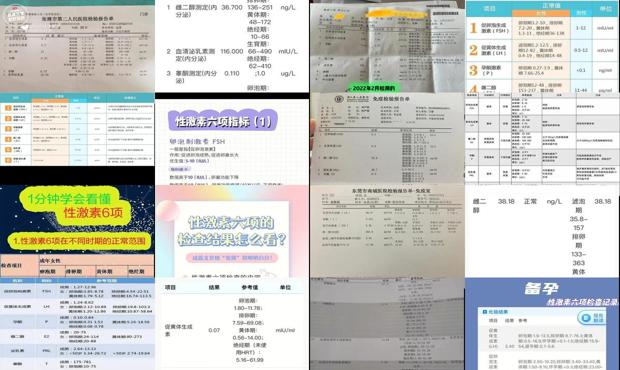Click the green 2022年2月检测的 label
This screenshot has width=620, height=370.
click(x=373, y=87)
